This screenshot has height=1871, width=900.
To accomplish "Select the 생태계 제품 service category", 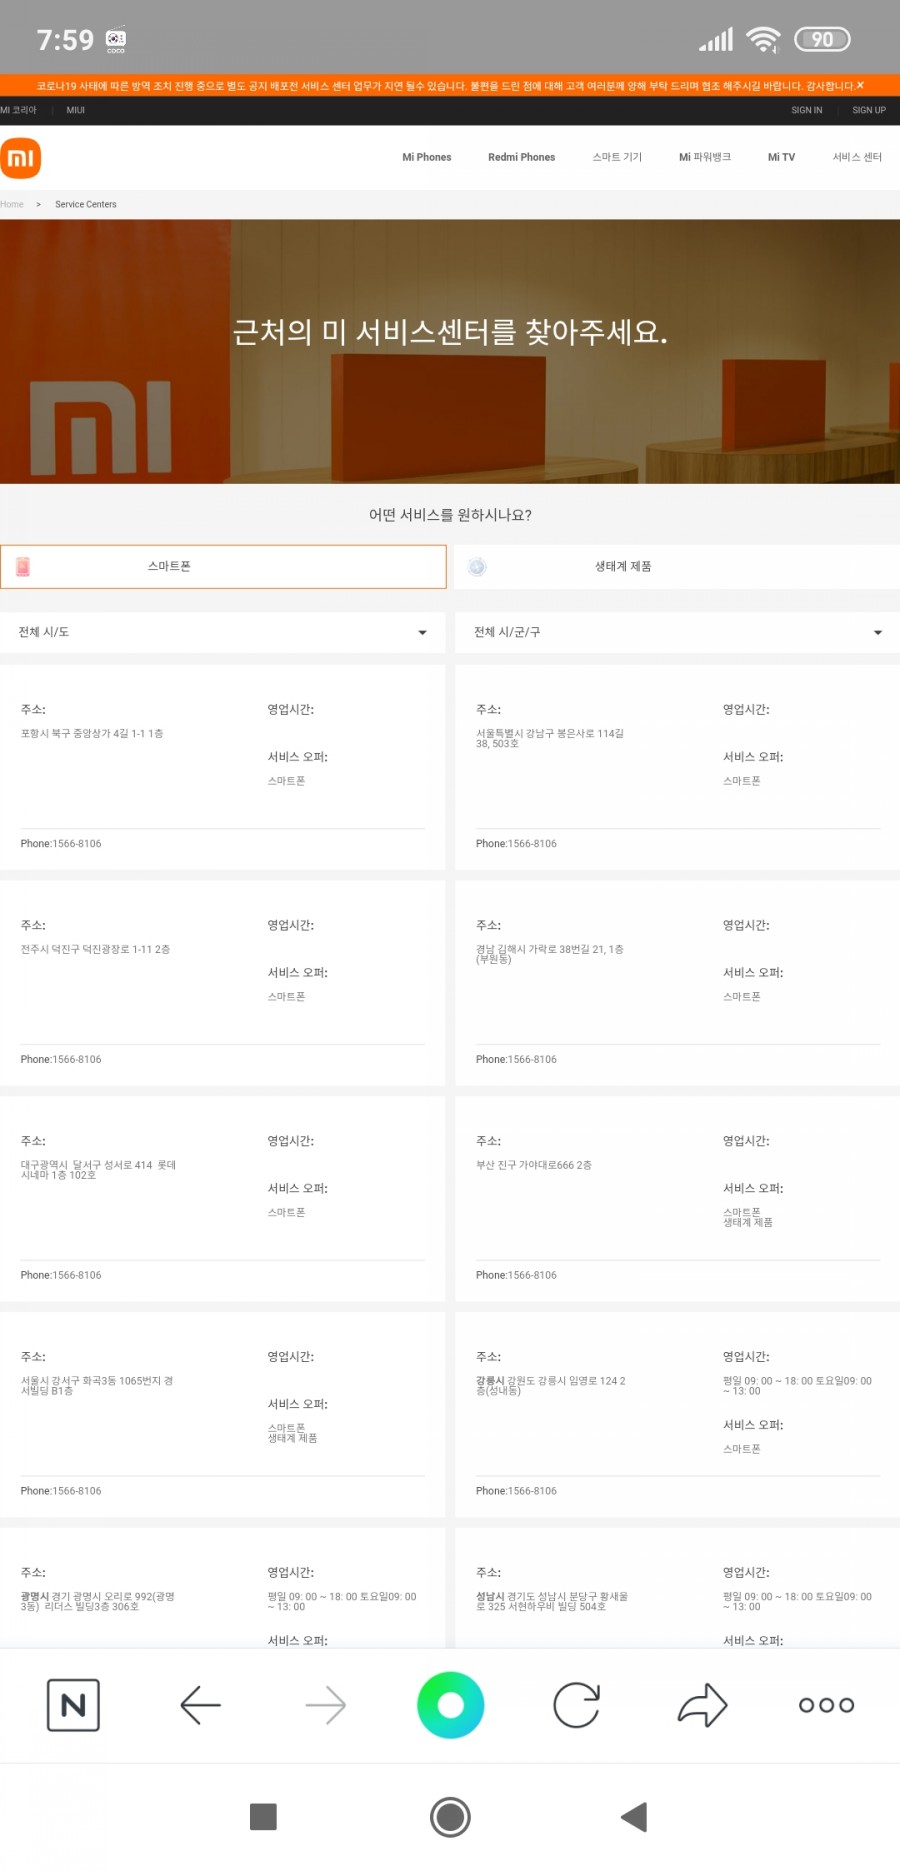I will click(x=677, y=567).
